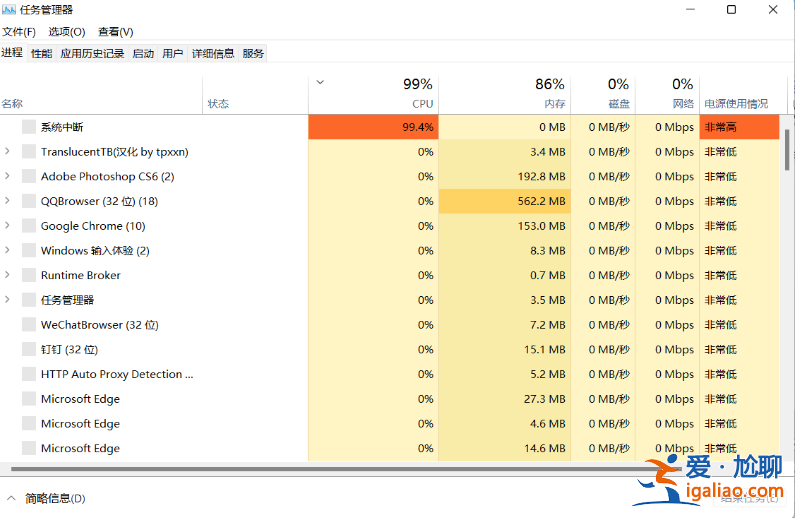Click the 15.1 MB memory cell
The image size is (796, 518).
505,349
